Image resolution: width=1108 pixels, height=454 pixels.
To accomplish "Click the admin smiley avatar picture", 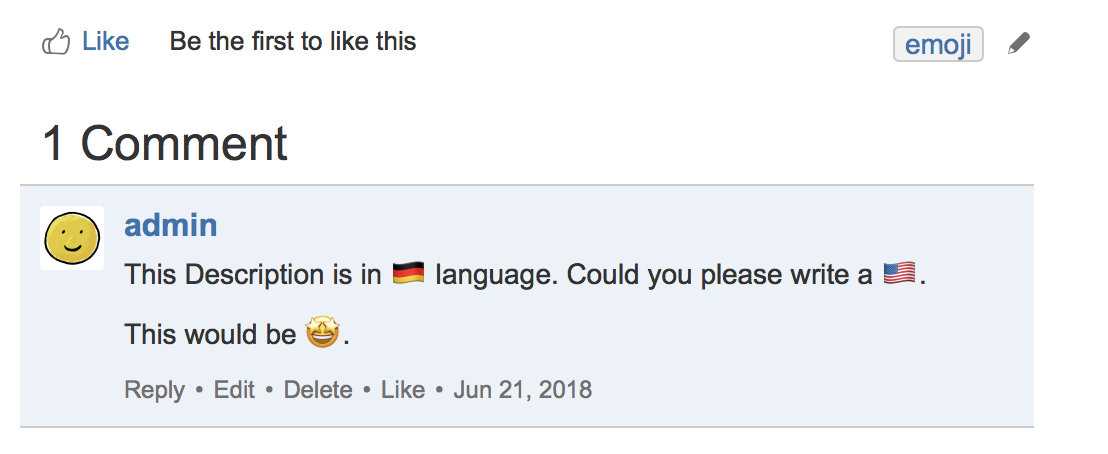I will pyautogui.click(x=72, y=238).
